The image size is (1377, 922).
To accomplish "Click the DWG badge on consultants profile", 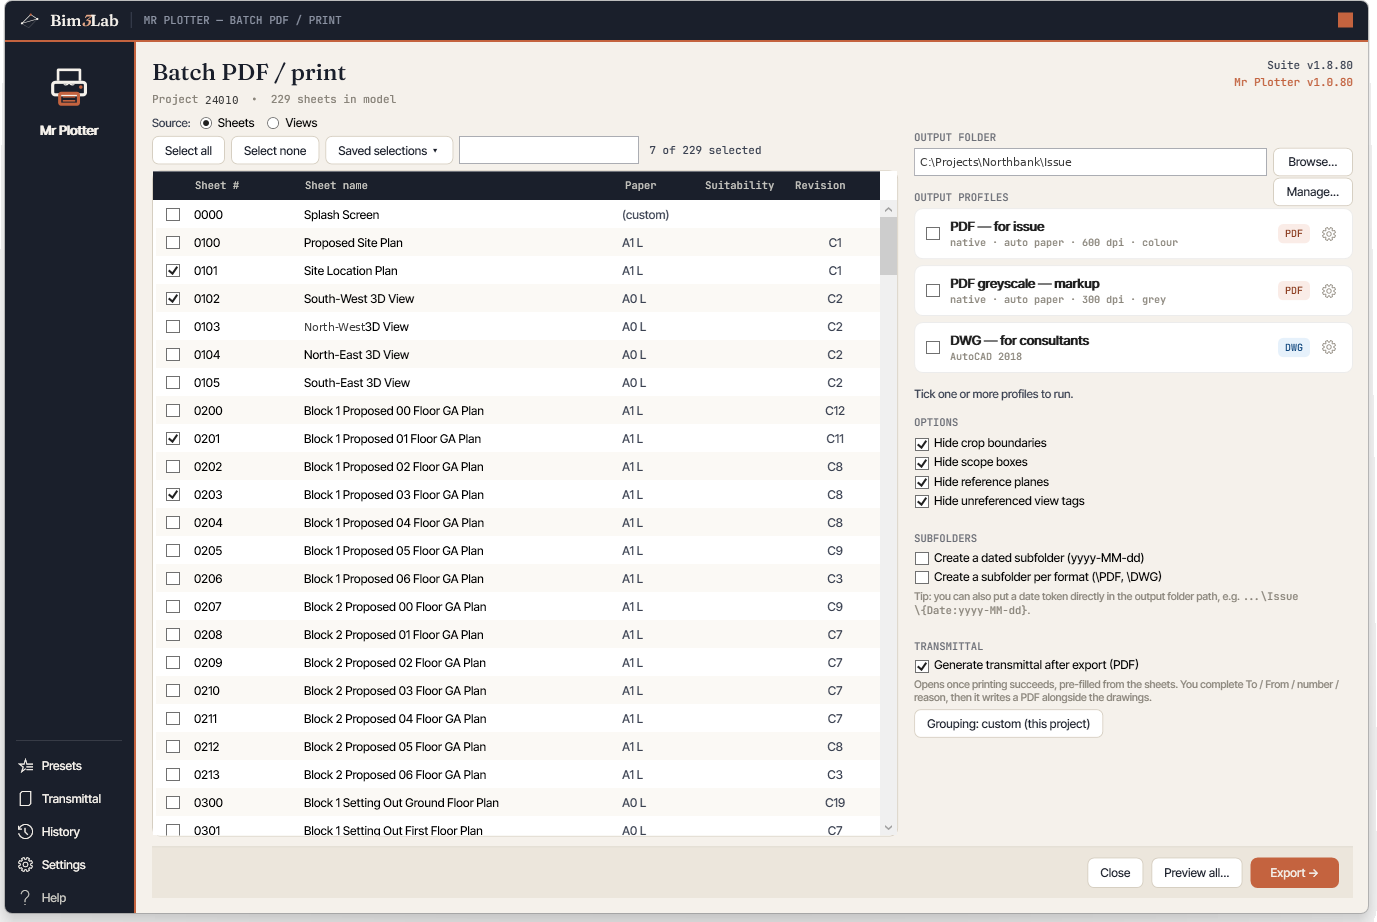I will (x=1294, y=348).
